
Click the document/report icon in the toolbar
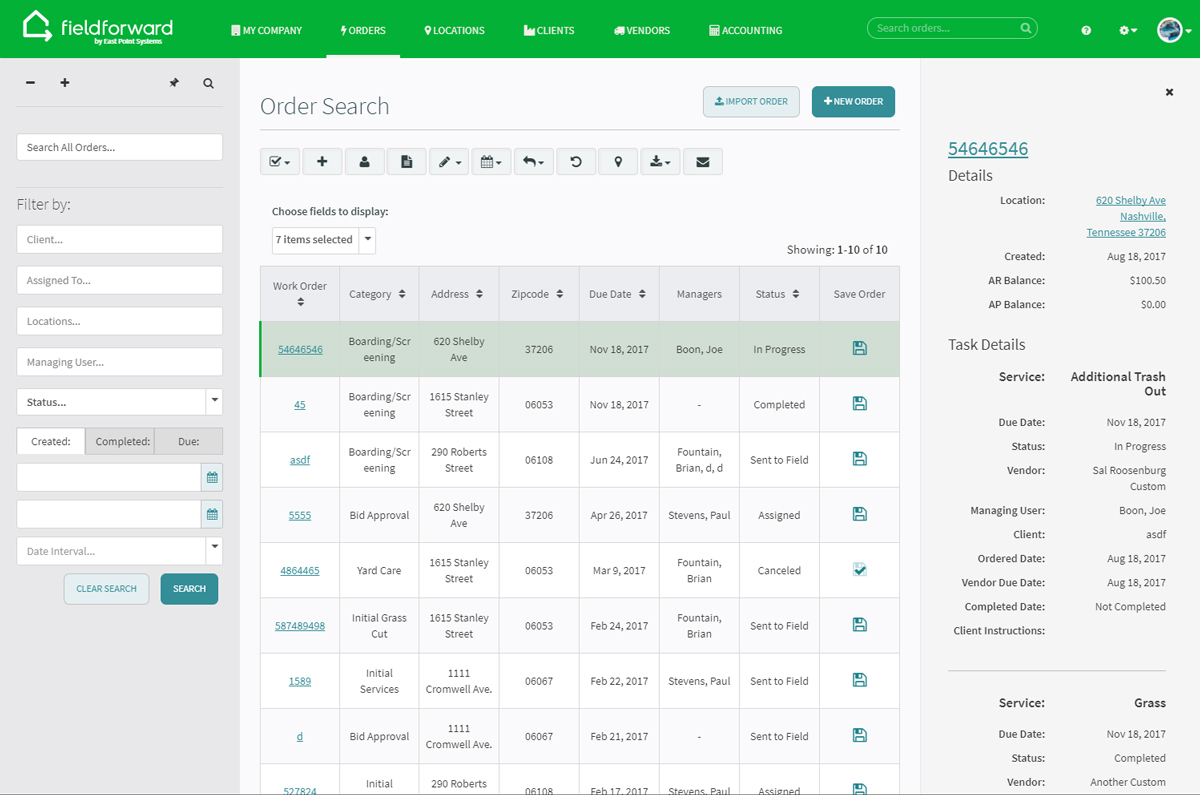(406, 161)
